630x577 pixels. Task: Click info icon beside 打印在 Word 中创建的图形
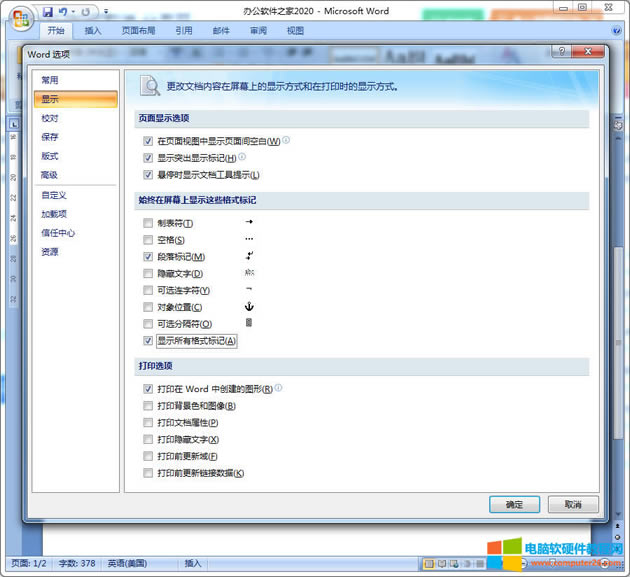click(x=278, y=388)
